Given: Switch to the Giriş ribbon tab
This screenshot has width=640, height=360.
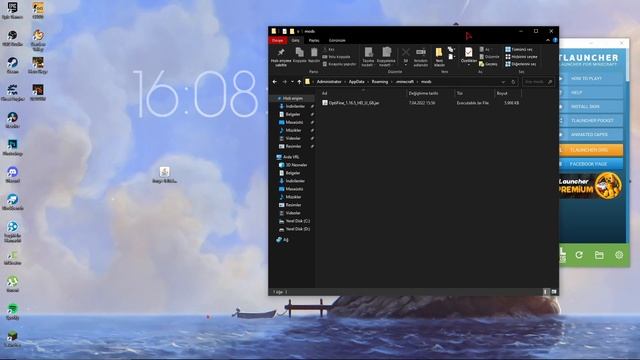Looking at the screenshot, I should point(295,40).
